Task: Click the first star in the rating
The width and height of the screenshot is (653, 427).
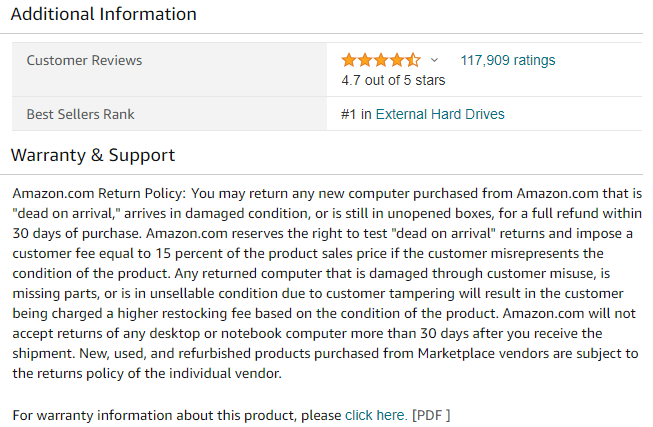Action: pyautogui.click(x=349, y=60)
